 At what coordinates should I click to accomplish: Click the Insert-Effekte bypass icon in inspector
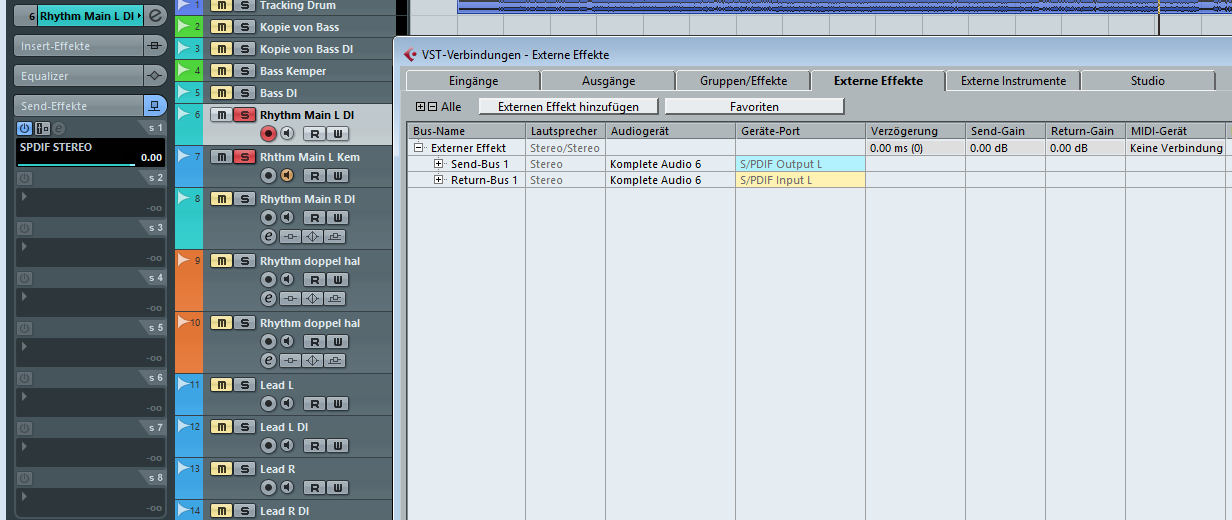point(155,46)
